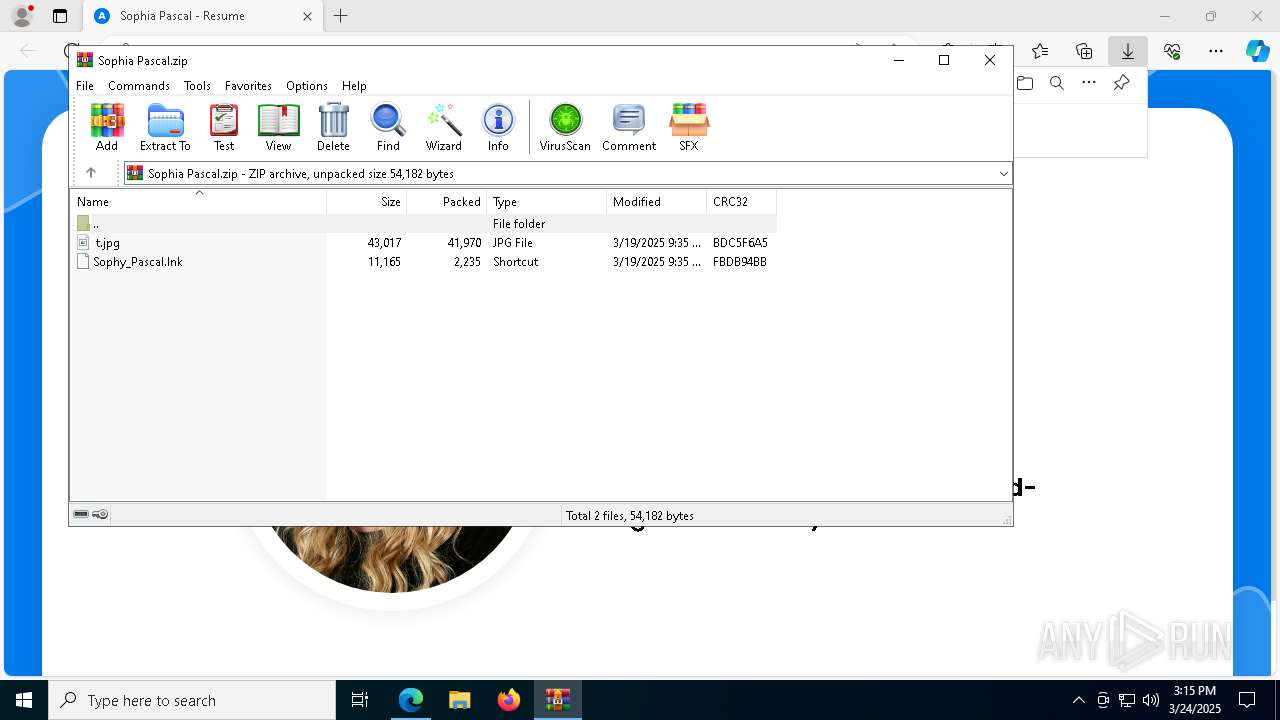Click the status bar total files text
This screenshot has width=1280, height=720.
pyautogui.click(x=630, y=516)
